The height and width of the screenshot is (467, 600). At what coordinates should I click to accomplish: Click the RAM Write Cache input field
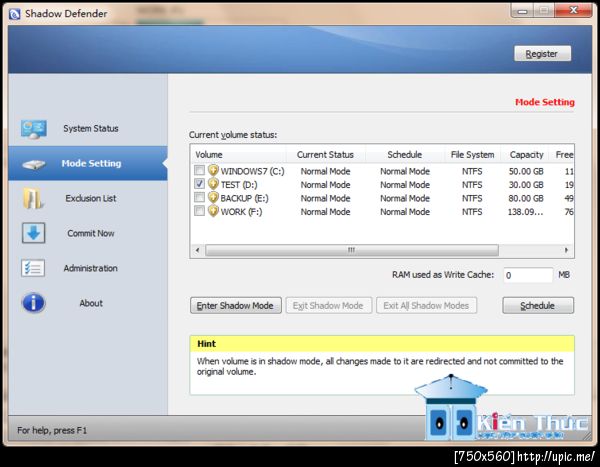[528, 275]
